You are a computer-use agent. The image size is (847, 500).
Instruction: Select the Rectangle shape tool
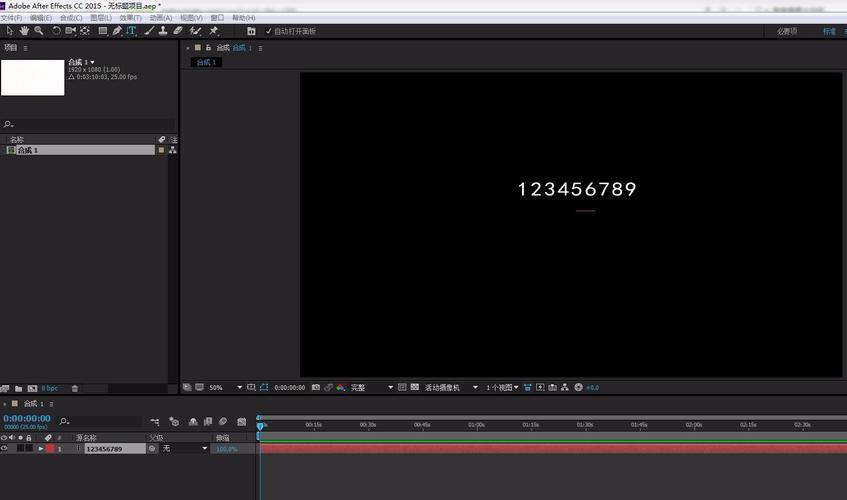click(x=102, y=31)
